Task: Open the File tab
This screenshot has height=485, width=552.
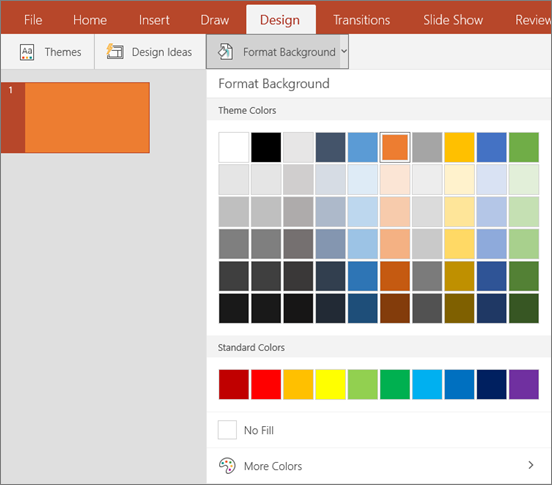Action: 33,20
